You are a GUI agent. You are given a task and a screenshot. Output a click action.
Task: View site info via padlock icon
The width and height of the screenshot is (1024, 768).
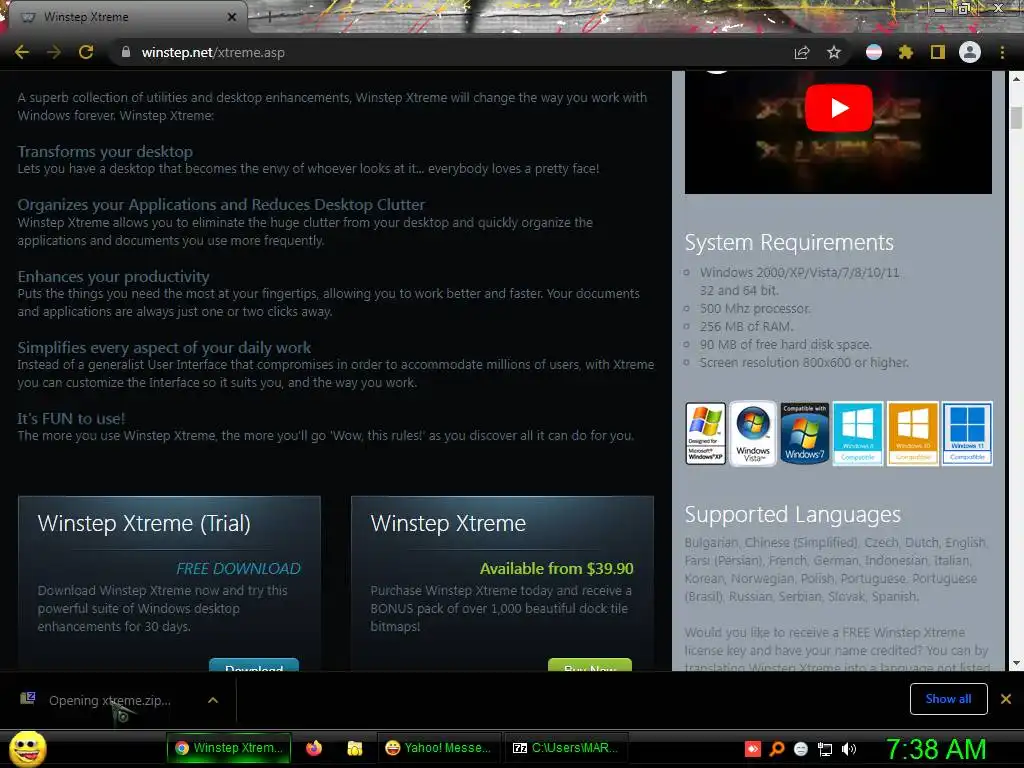126,52
